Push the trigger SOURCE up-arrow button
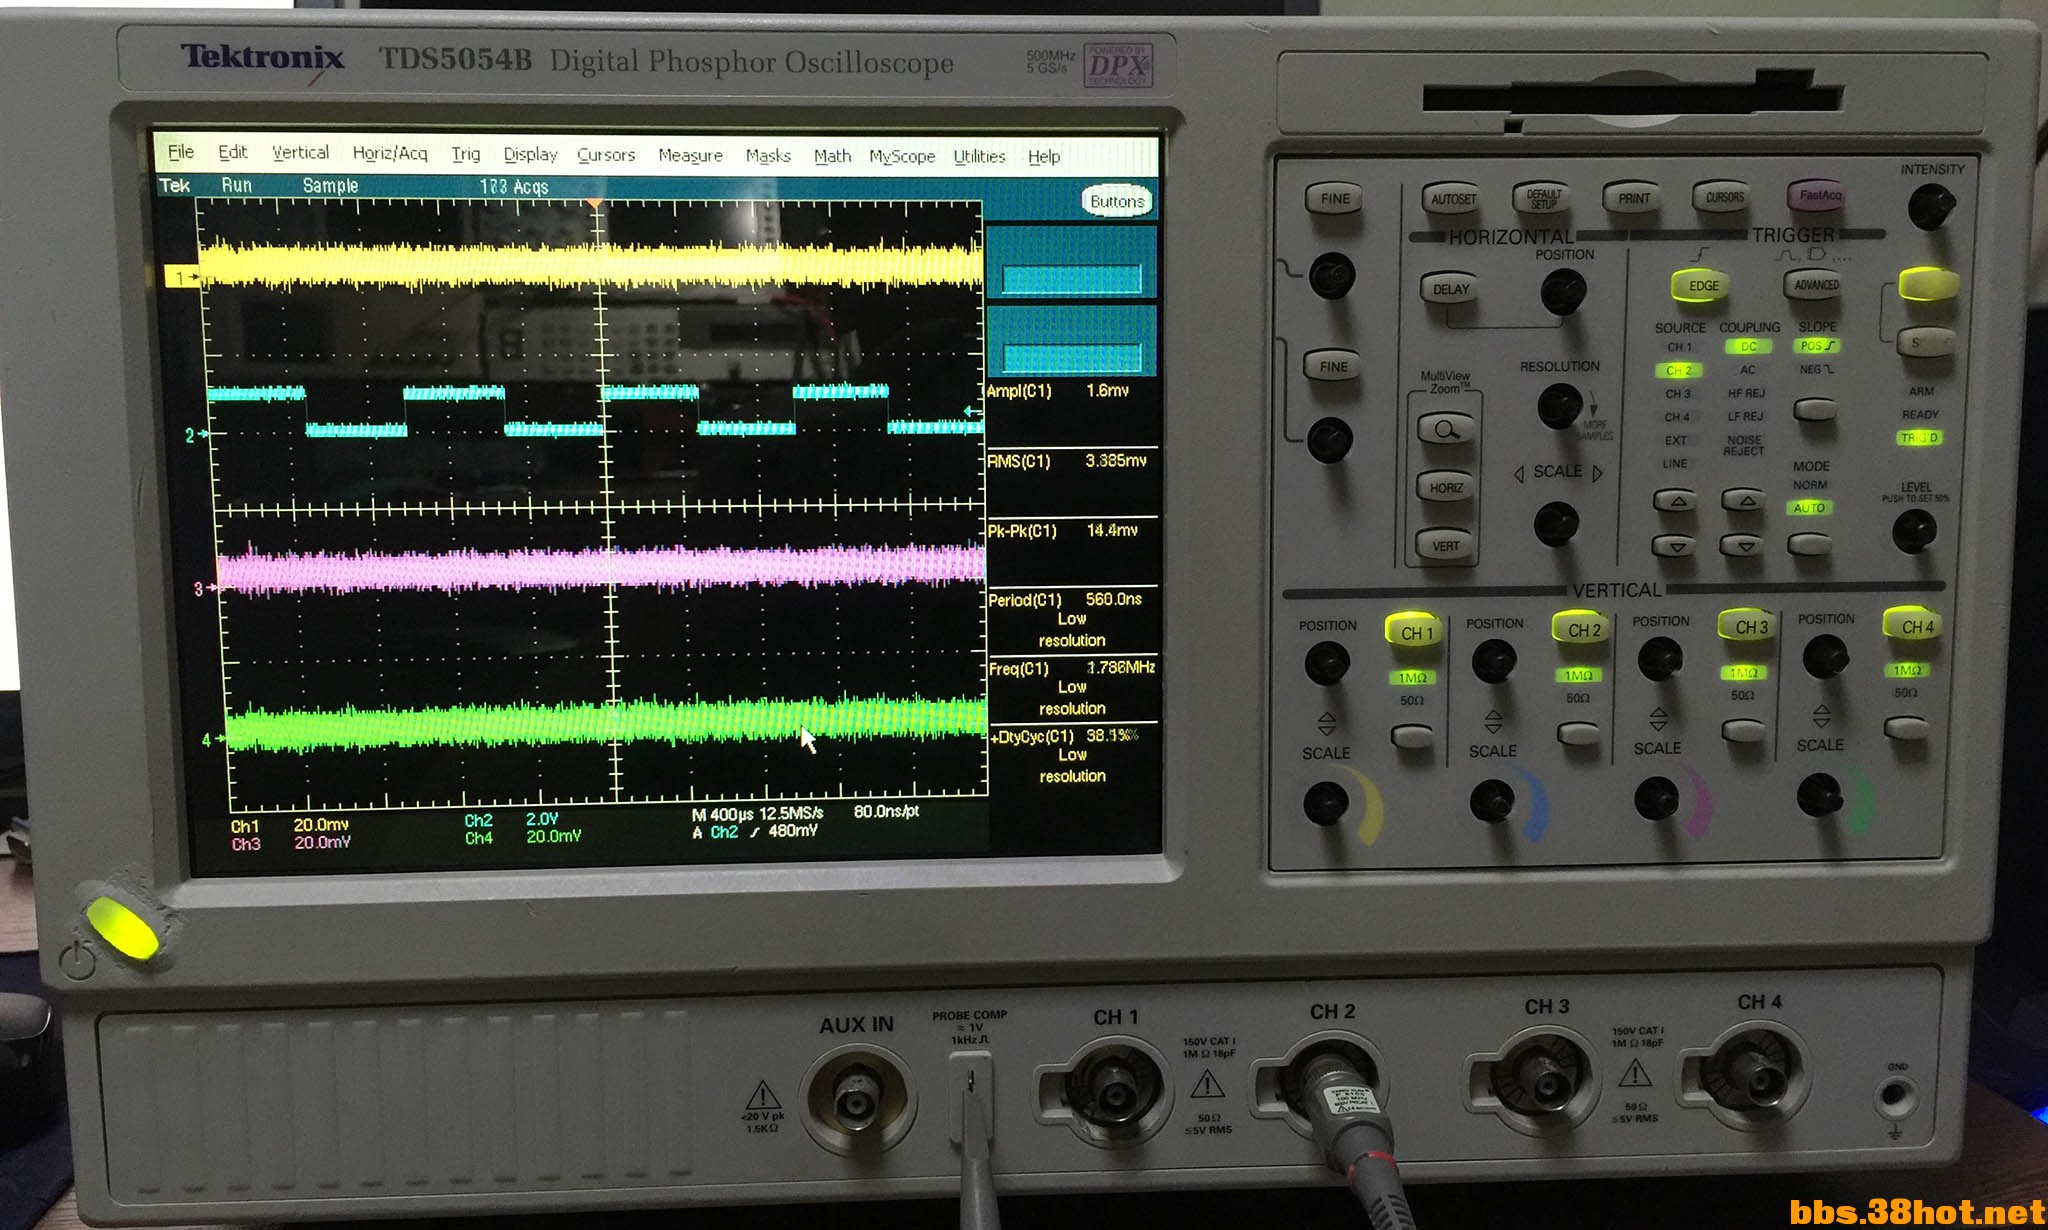The height and width of the screenshot is (1230, 2048). pyautogui.click(x=1677, y=500)
